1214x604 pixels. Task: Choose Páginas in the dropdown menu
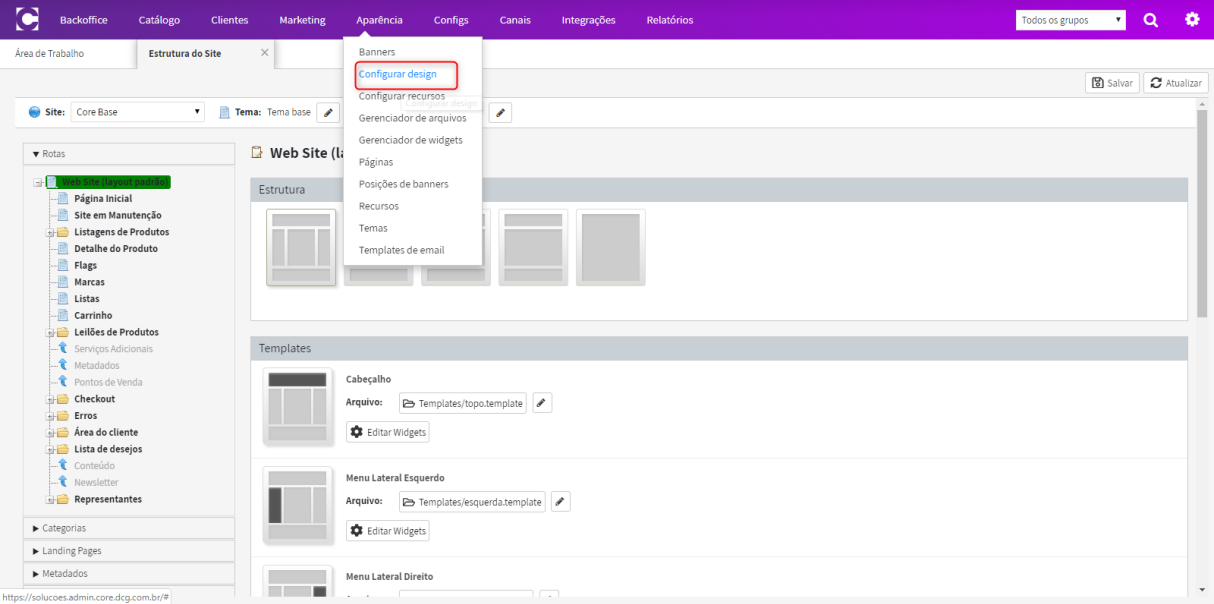(x=376, y=162)
